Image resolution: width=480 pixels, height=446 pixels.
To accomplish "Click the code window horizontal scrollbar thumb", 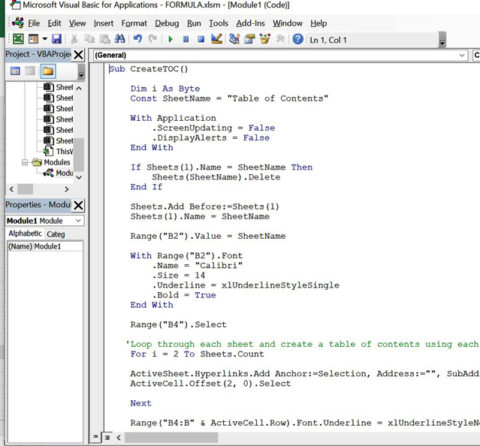I will click(171, 437).
